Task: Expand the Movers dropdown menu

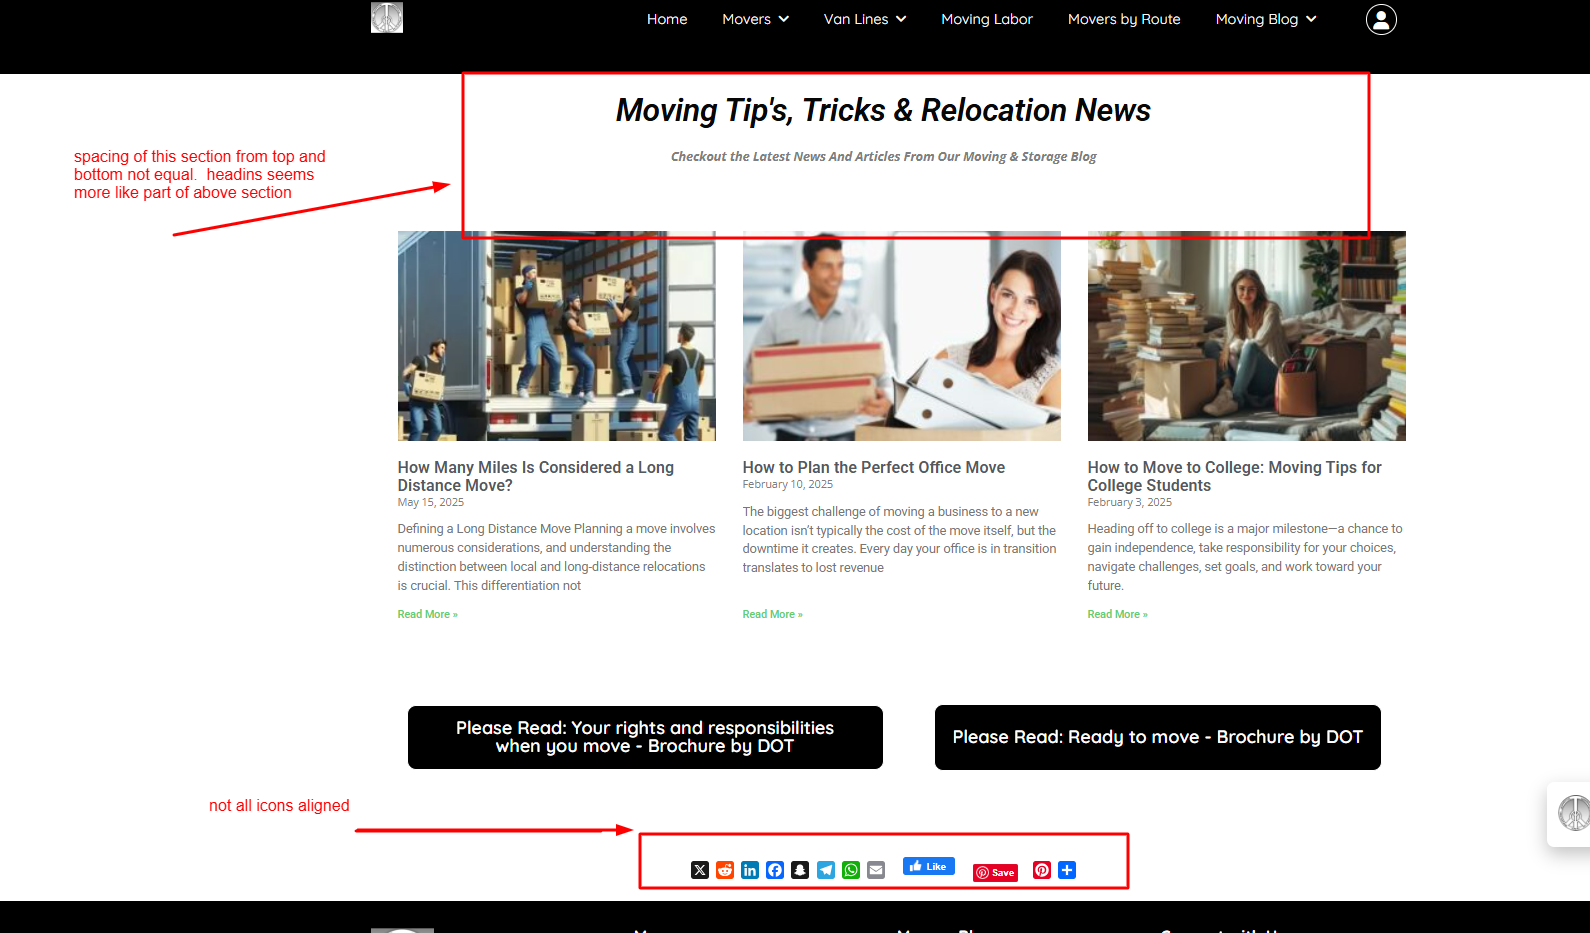Action: (x=755, y=19)
